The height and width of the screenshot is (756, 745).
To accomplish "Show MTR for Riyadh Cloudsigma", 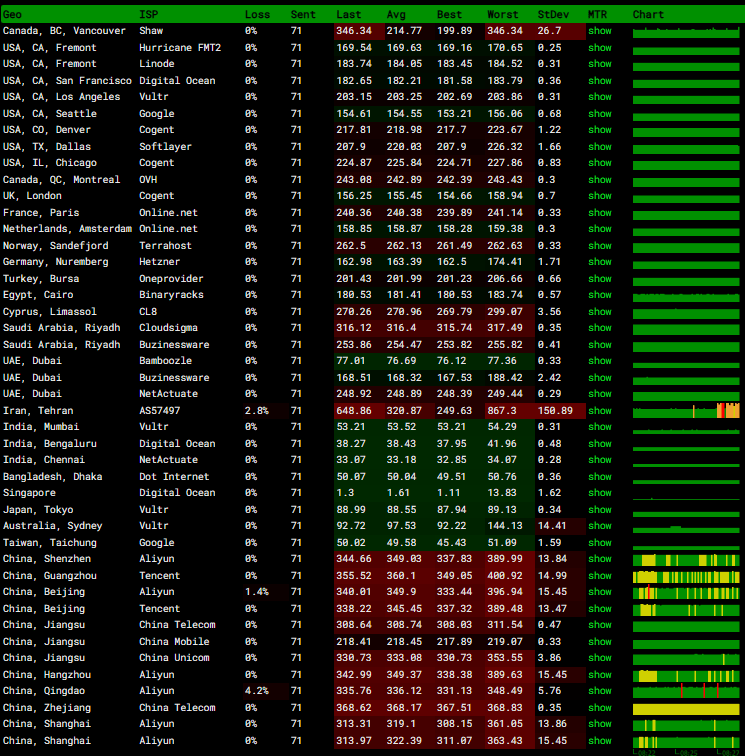I will (599, 328).
